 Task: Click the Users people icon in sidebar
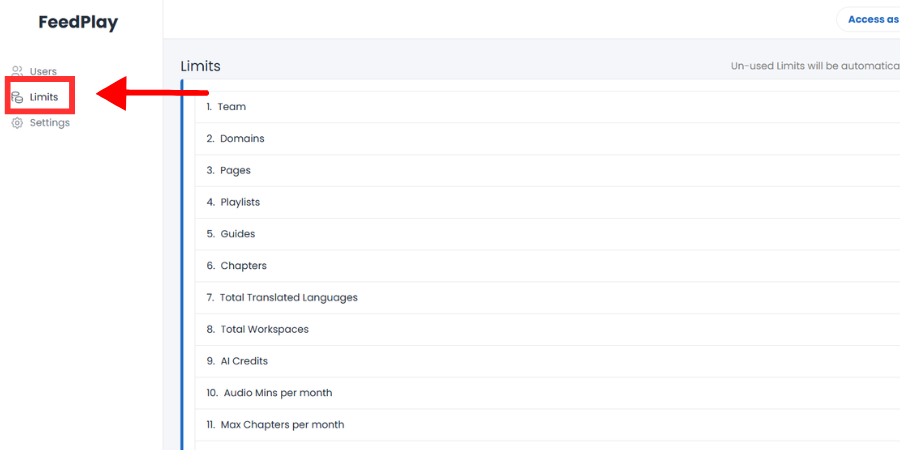click(17, 71)
